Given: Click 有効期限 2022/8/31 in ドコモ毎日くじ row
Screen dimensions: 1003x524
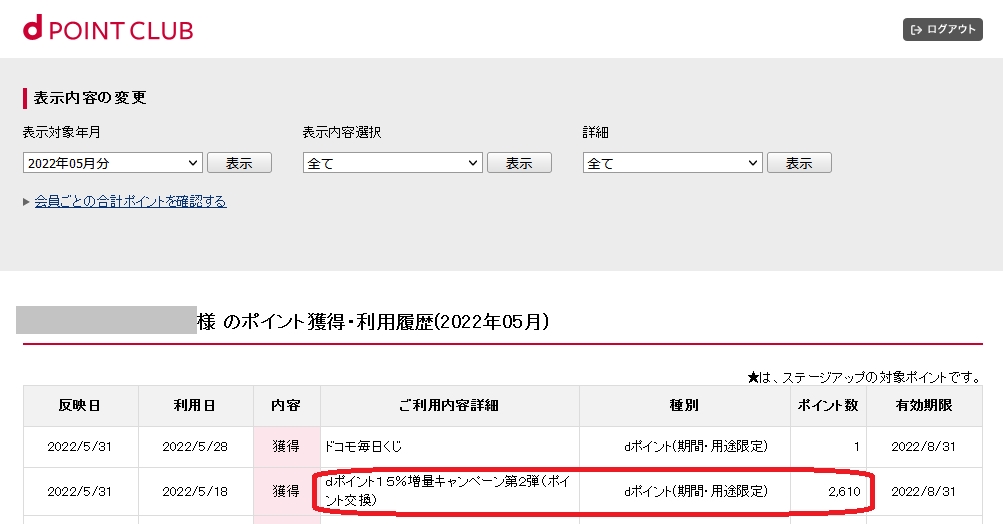Looking at the screenshot, I should [924, 447].
